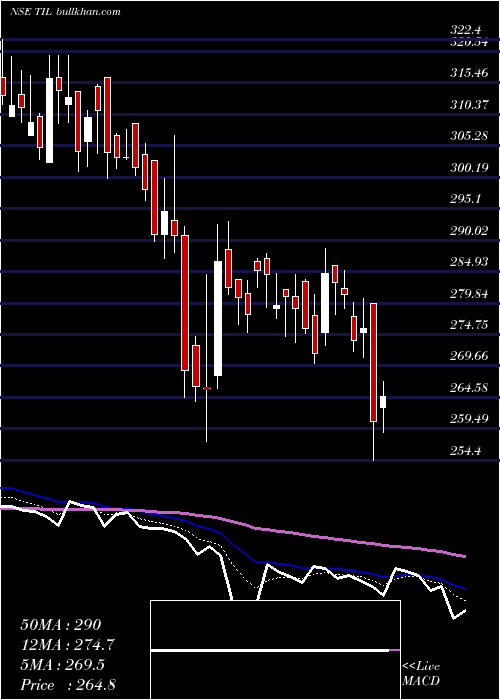Click the last white candlestick near 264

(383, 402)
